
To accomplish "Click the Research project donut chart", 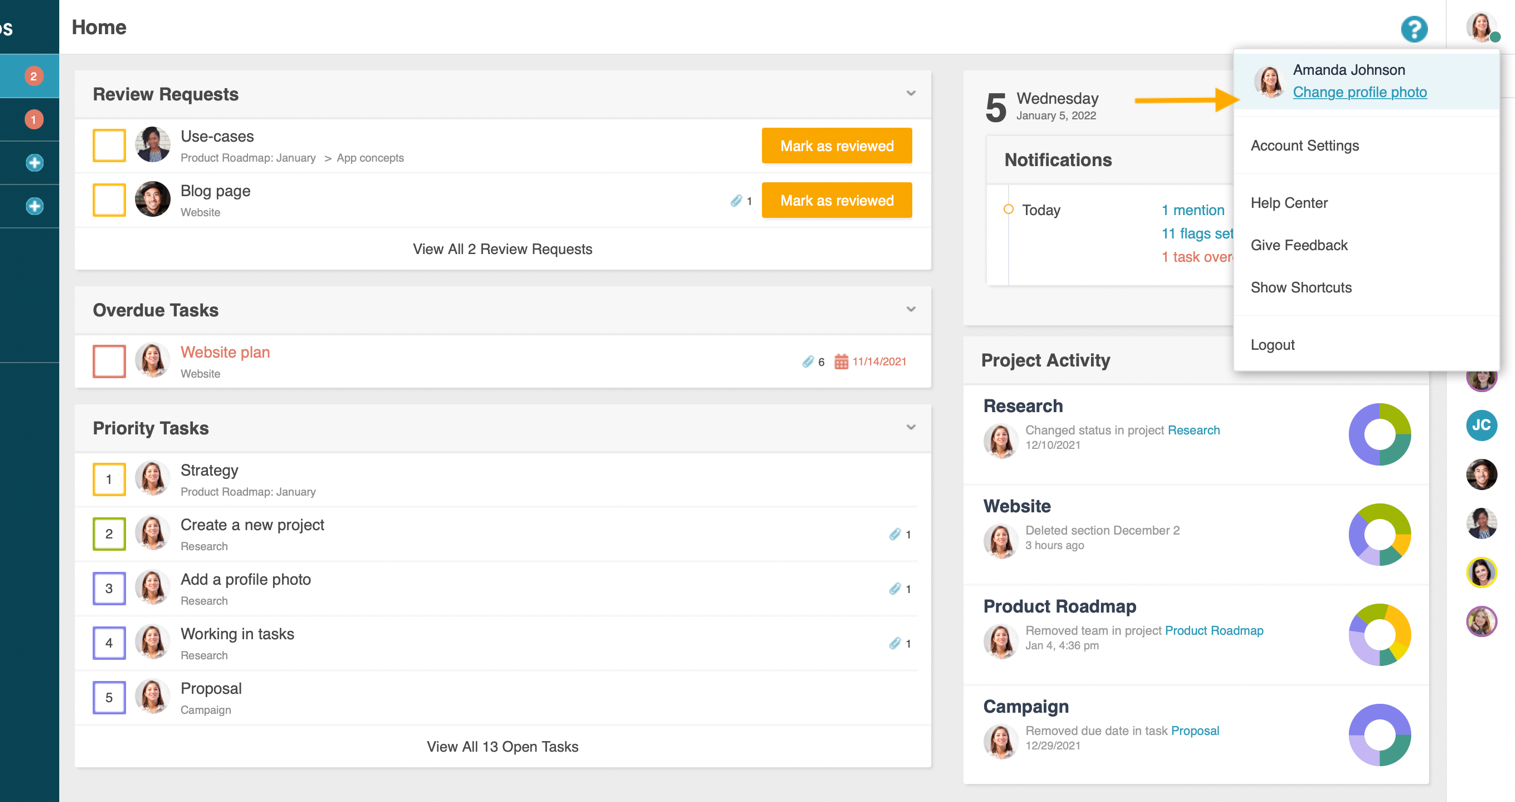I will click(1379, 435).
